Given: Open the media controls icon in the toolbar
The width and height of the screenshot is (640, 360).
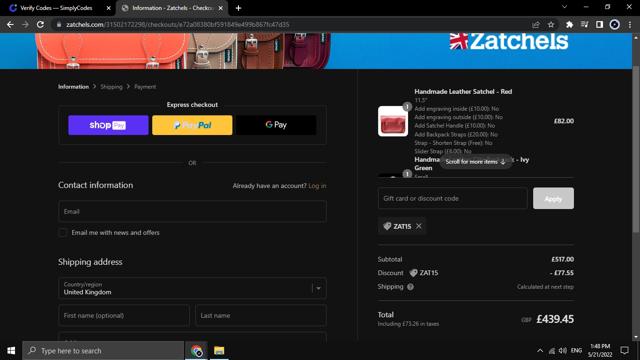Looking at the screenshot, I should click(x=584, y=24).
